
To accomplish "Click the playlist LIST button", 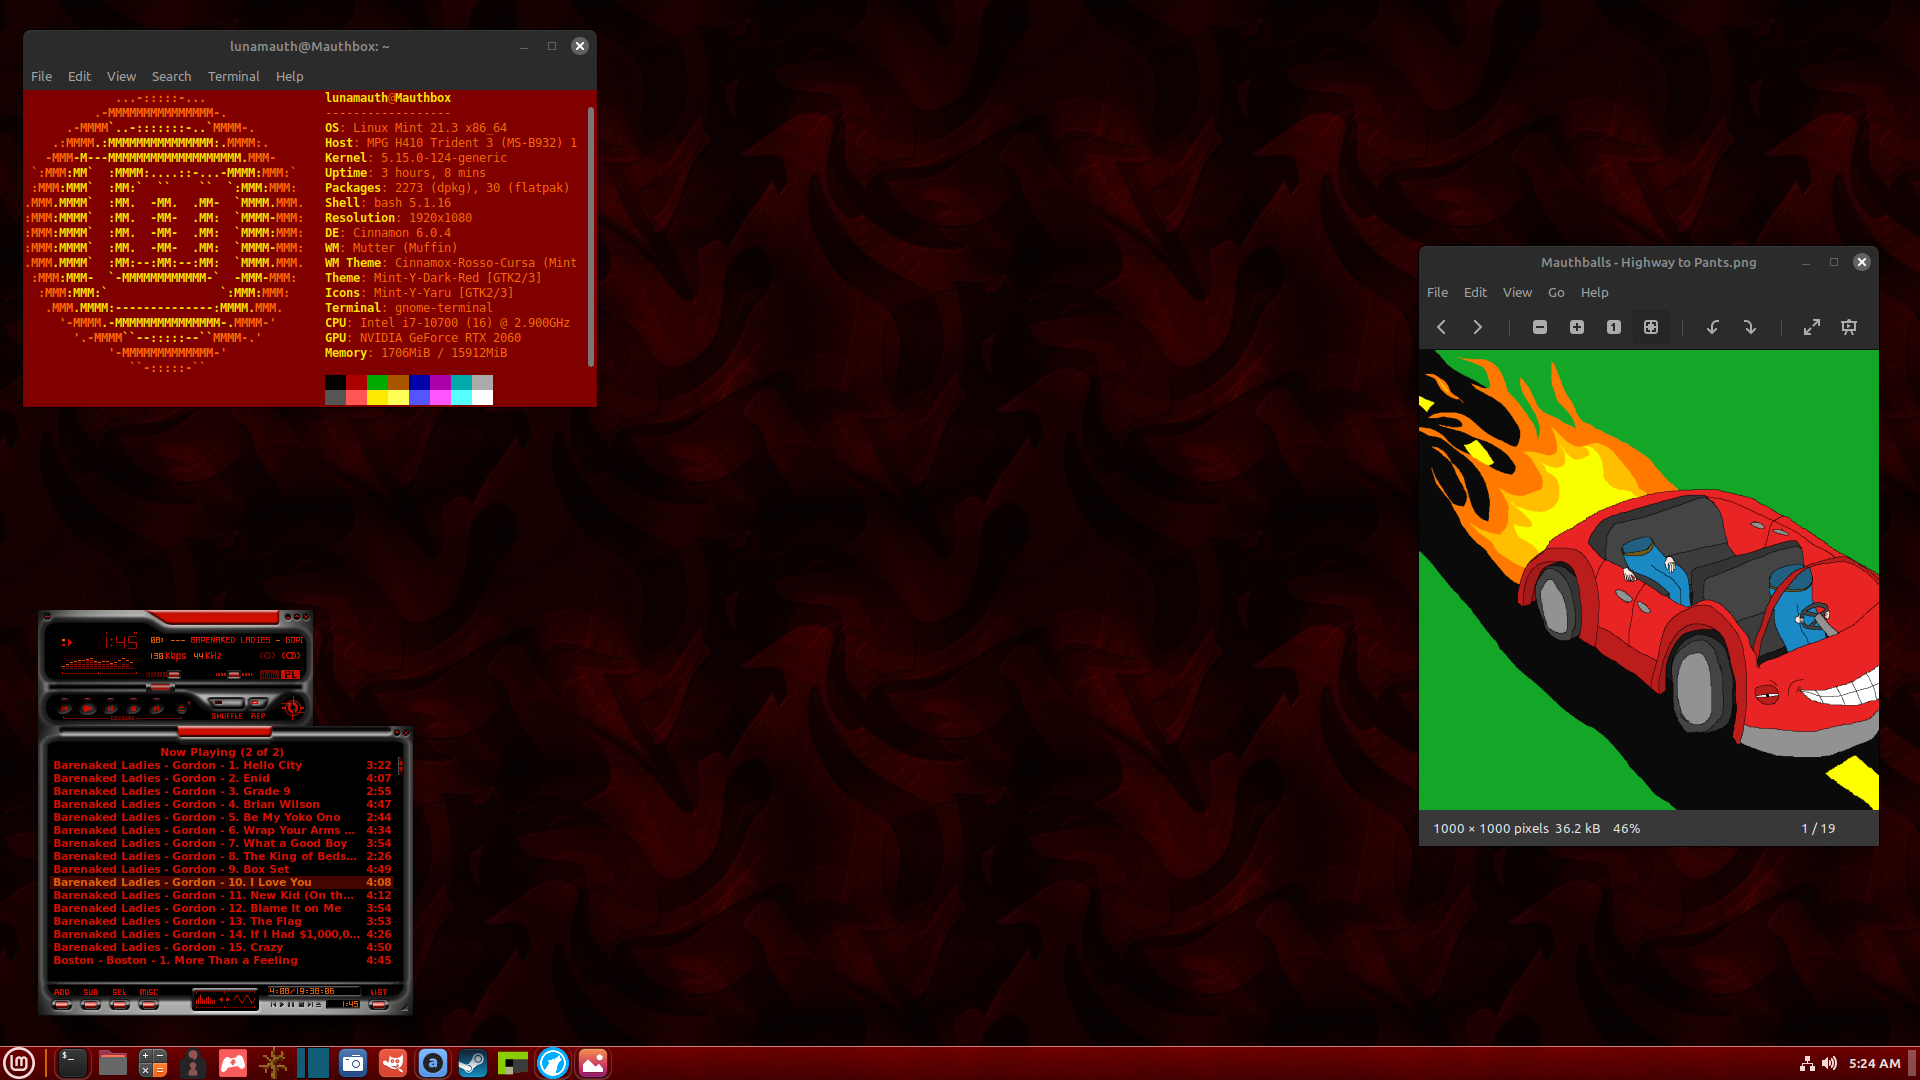I will (x=379, y=1005).
